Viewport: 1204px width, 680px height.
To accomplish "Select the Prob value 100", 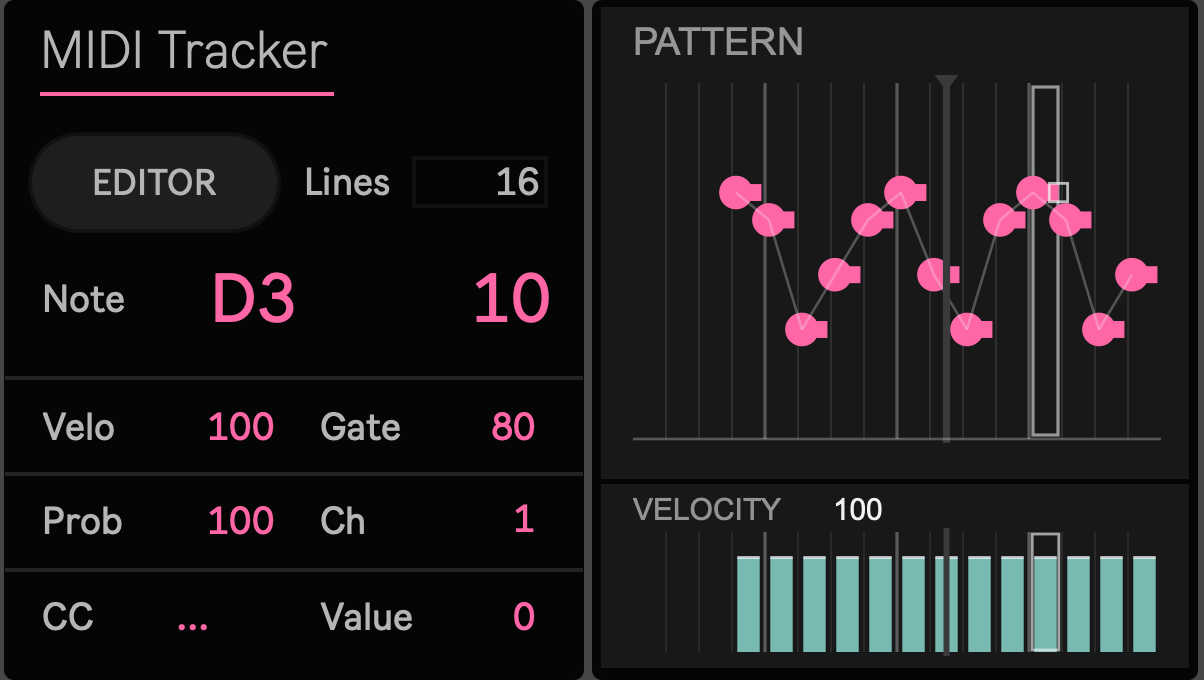I will 241,521.
